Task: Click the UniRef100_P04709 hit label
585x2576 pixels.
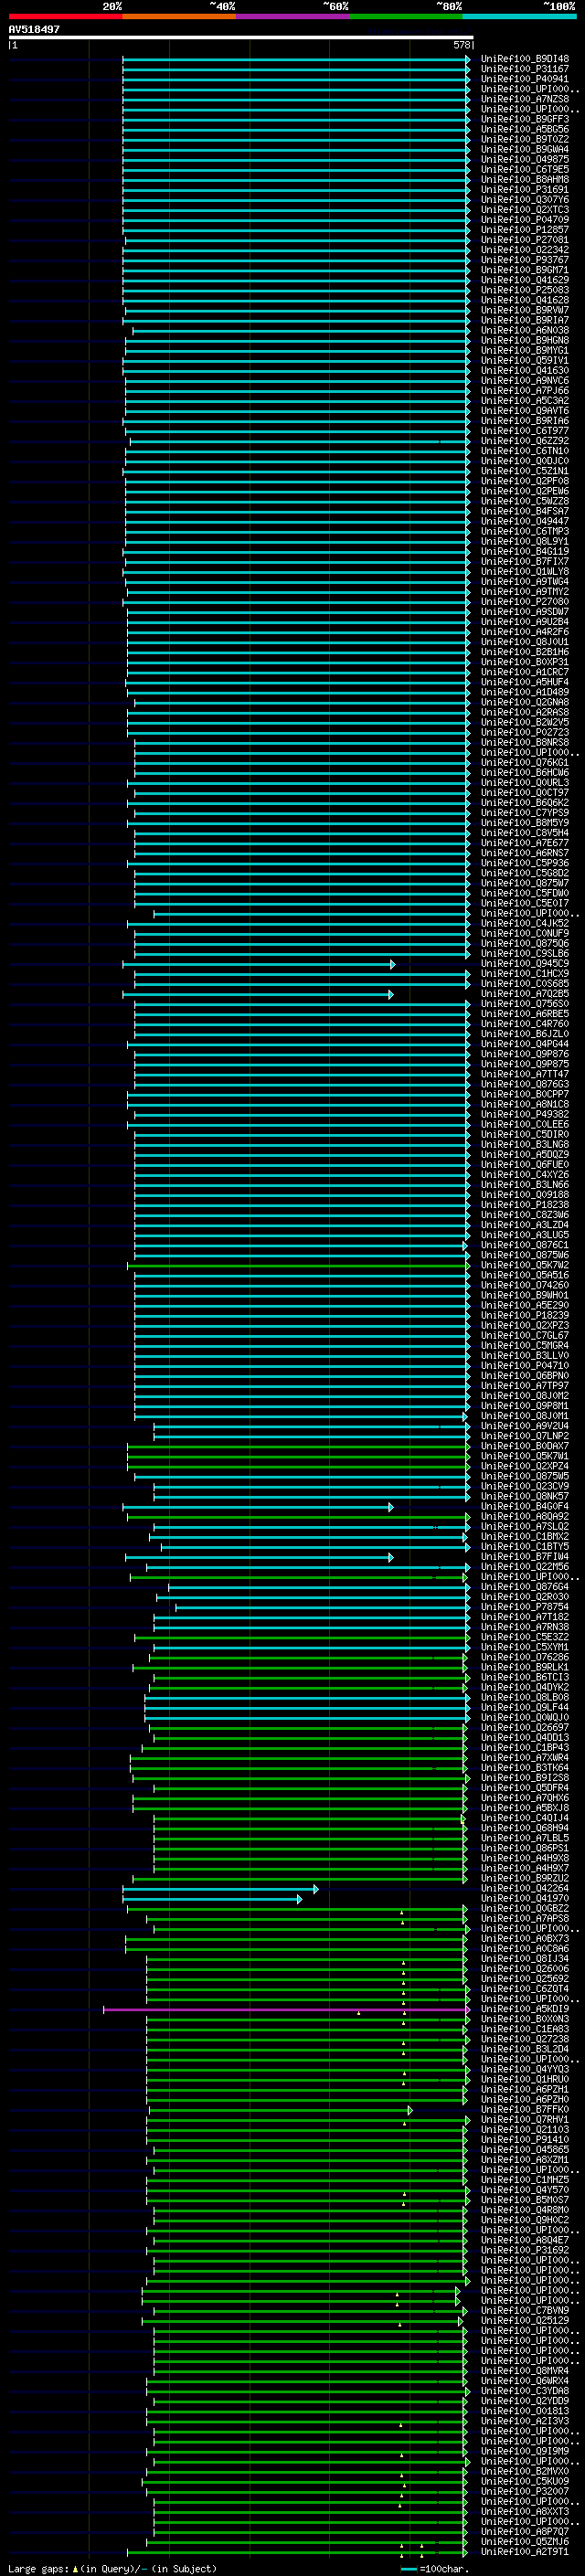Action: click(x=524, y=220)
